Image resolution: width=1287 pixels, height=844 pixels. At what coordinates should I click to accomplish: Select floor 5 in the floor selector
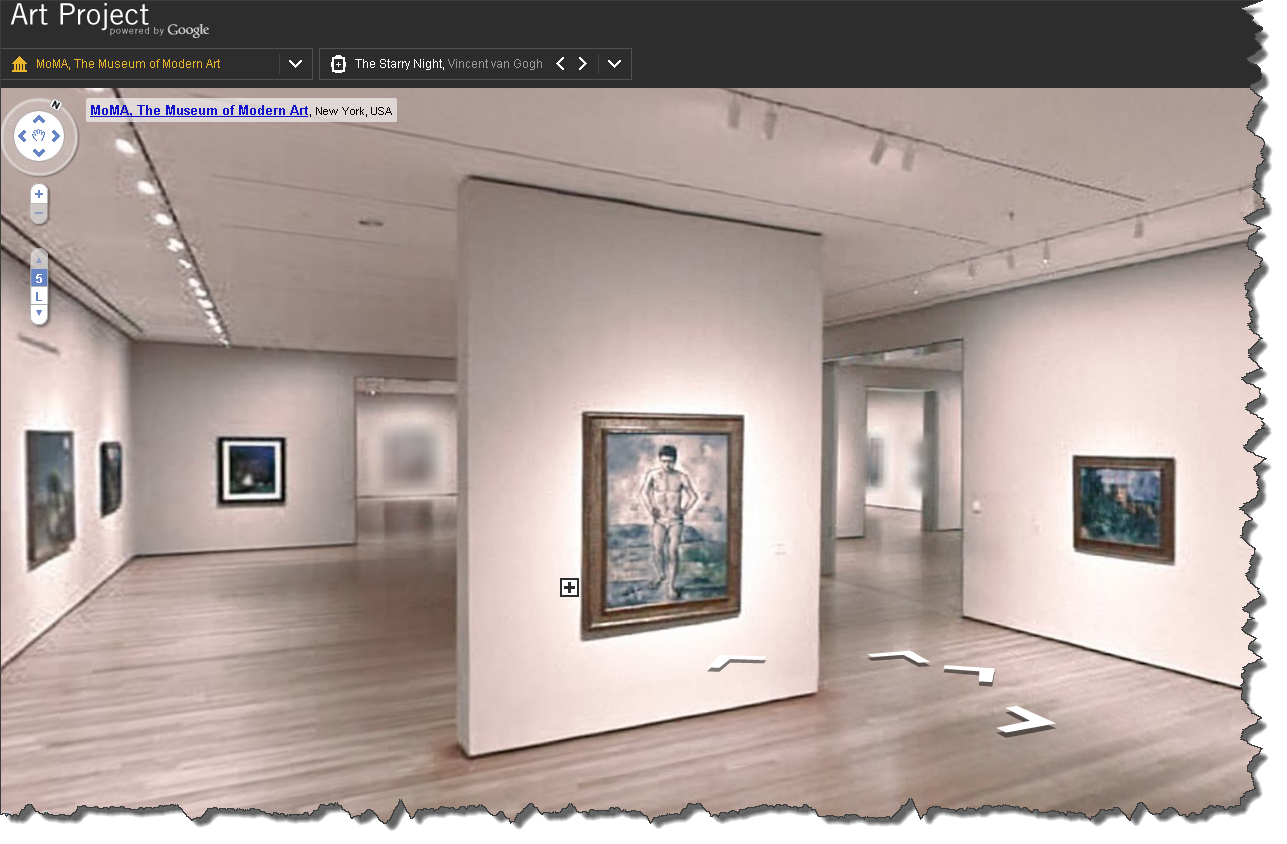[x=38, y=278]
